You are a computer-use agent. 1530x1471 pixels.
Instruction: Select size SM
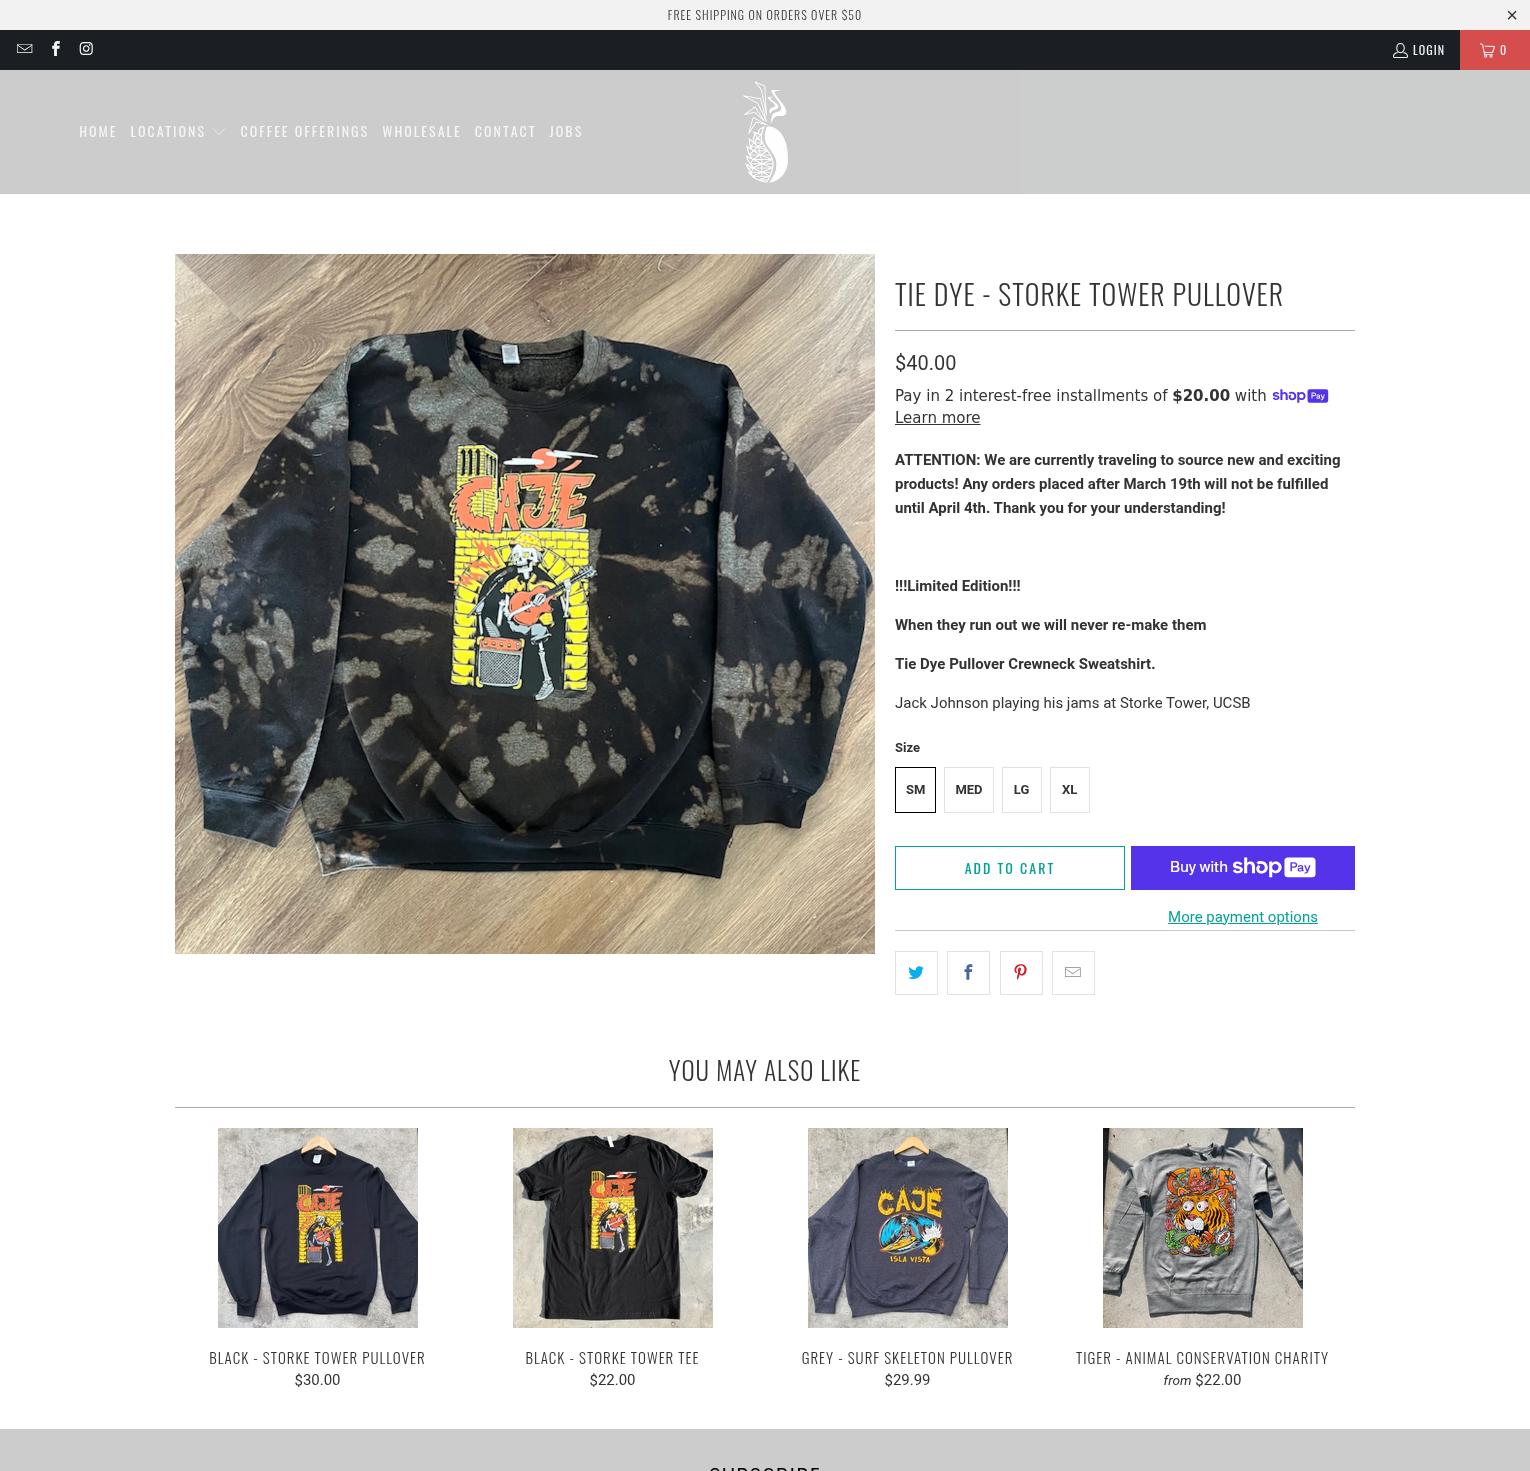[x=915, y=790]
